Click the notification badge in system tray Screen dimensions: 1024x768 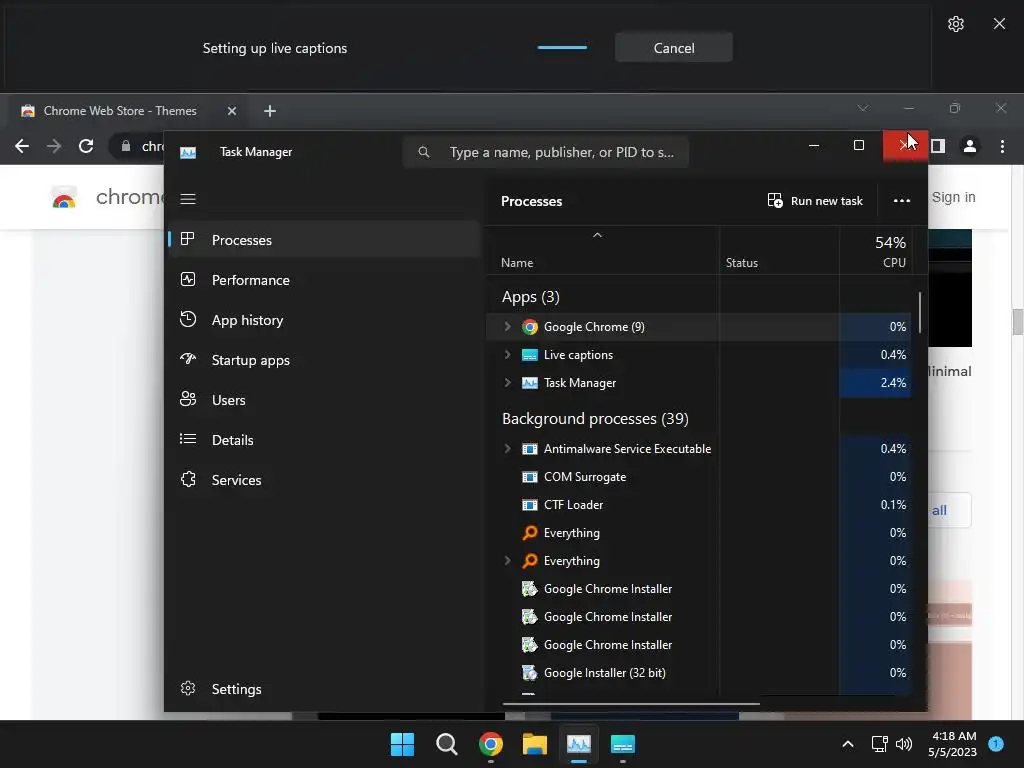(996, 744)
